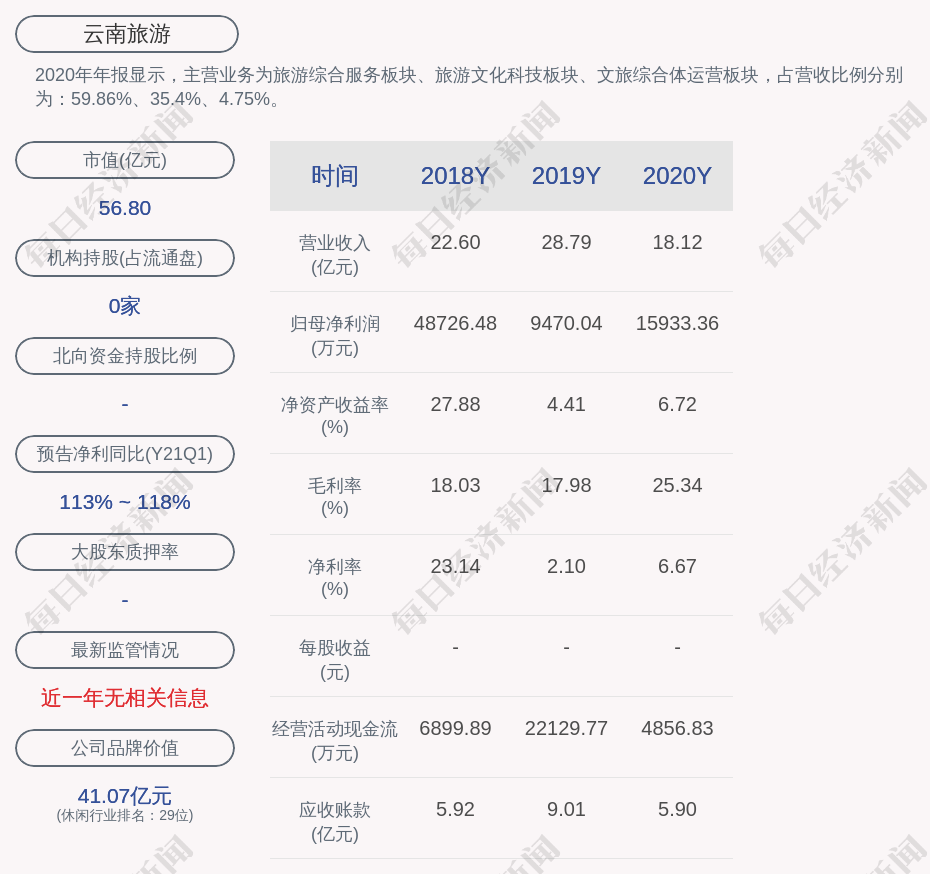Select the 市值(亿元) label pill
930x874 pixels.
(x=125, y=160)
